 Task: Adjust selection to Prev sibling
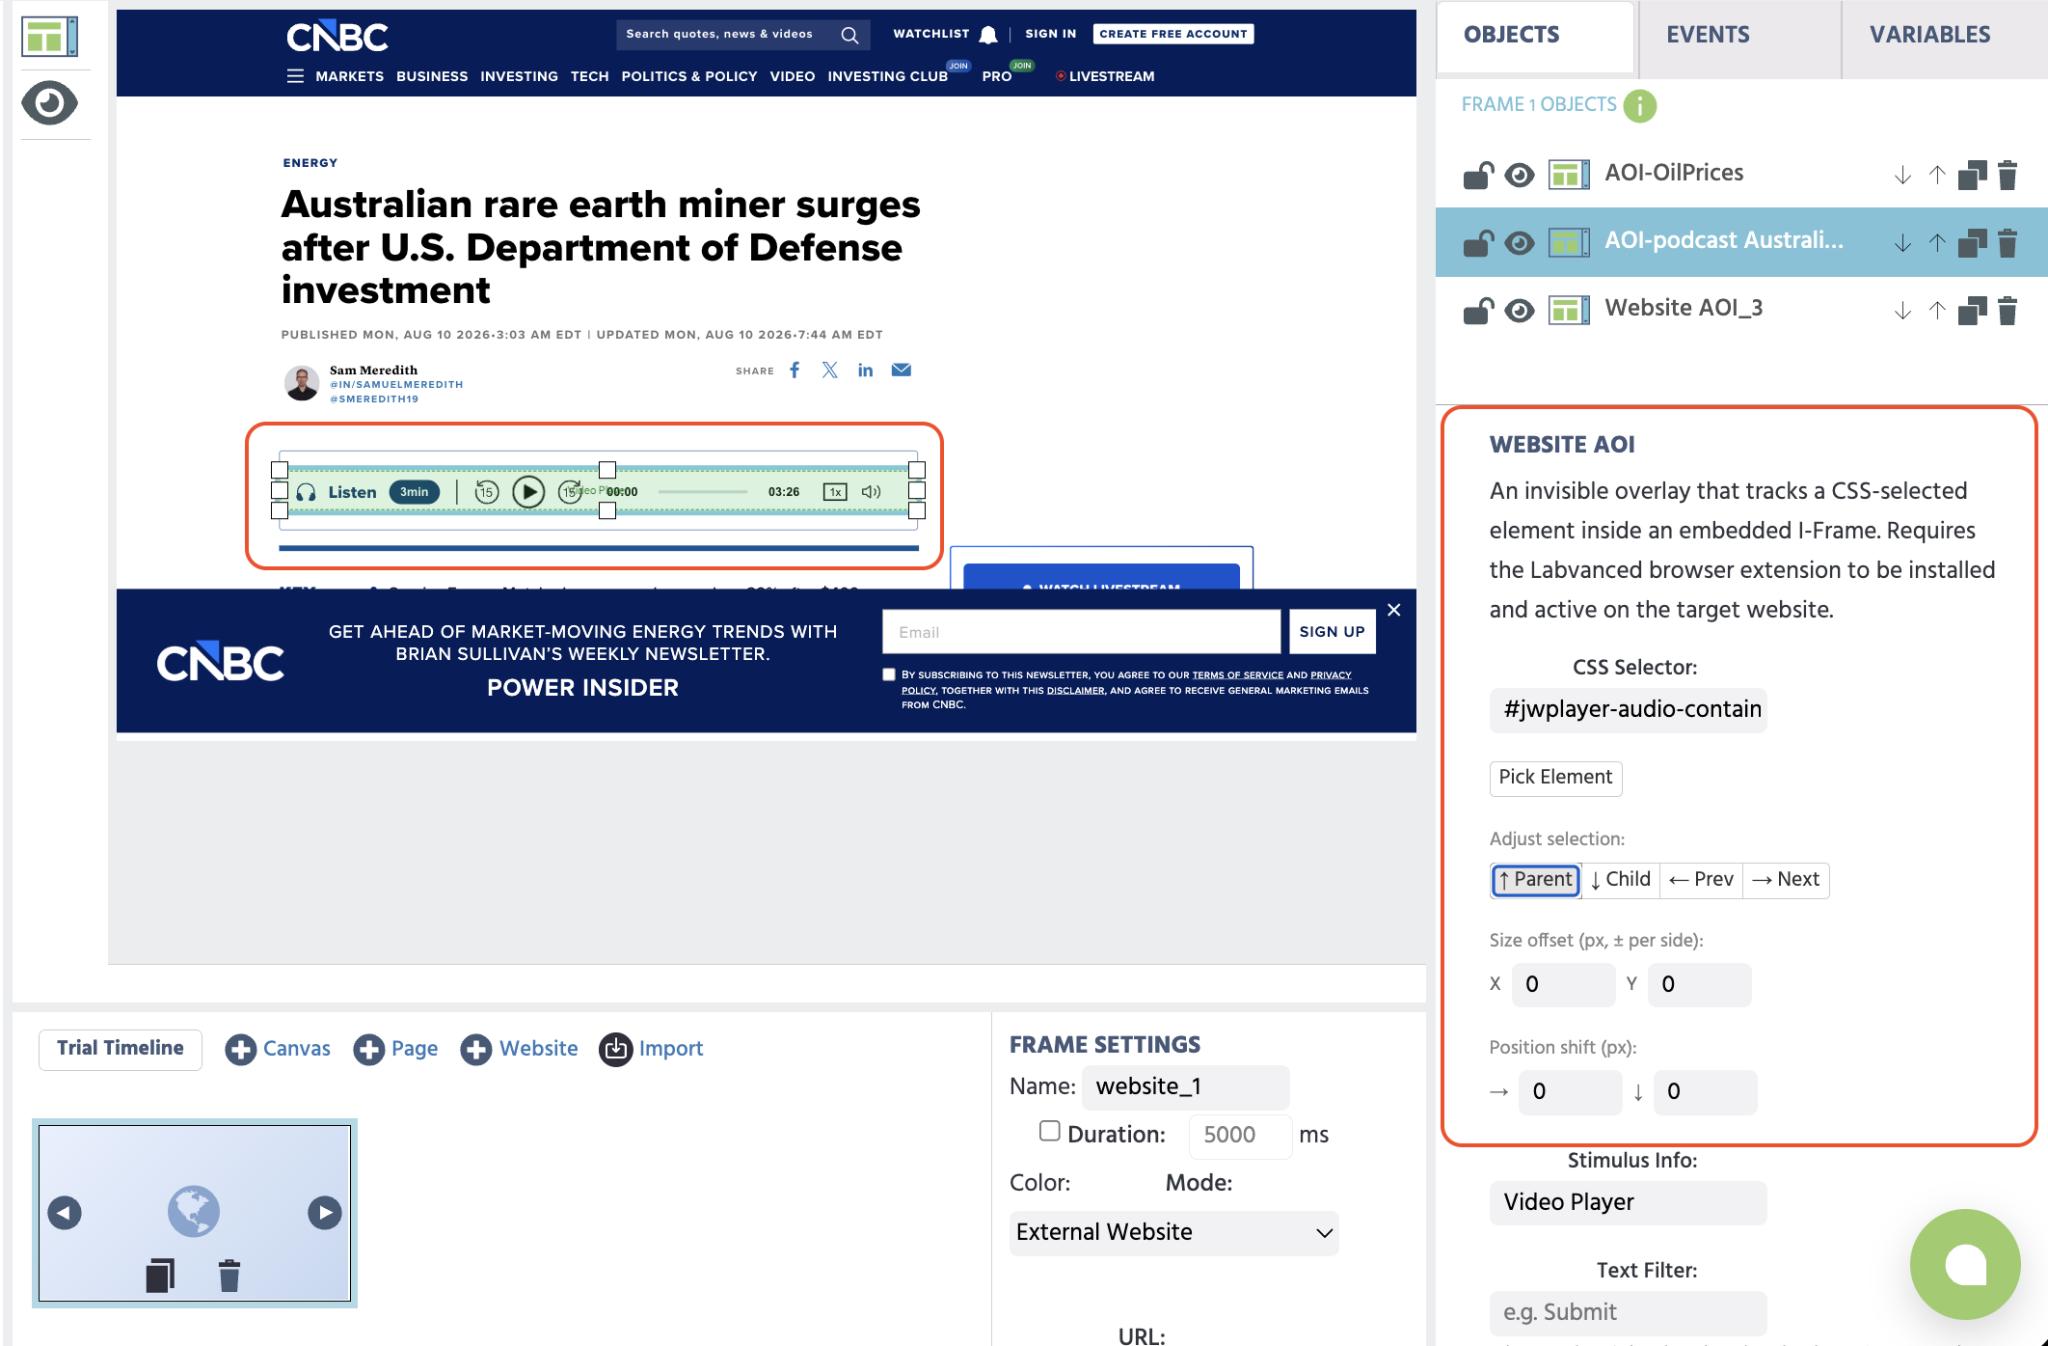point(1701,880)
